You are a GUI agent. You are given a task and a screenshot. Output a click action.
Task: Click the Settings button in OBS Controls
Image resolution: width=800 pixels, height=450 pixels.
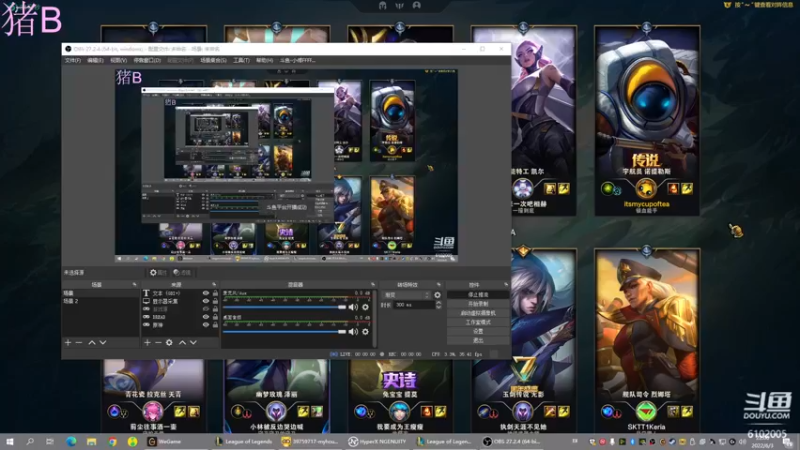click(x=478, y=331)
